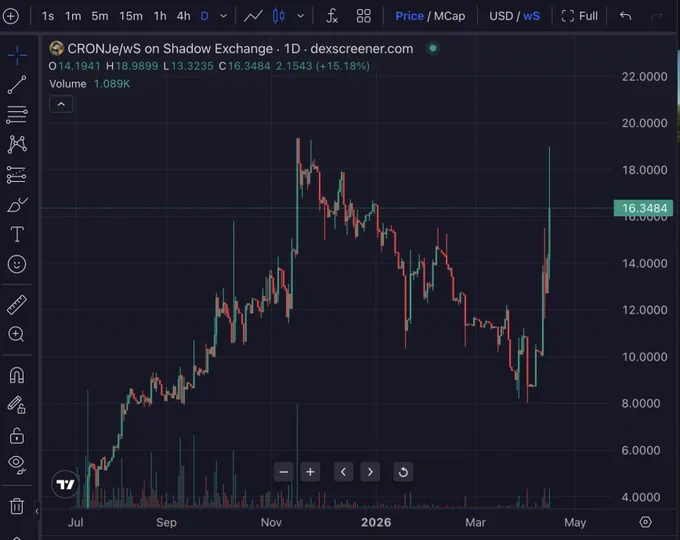This screenshot has width=680, height=540.
Task: Switch to line chart type
Action: tap(253, 16)
